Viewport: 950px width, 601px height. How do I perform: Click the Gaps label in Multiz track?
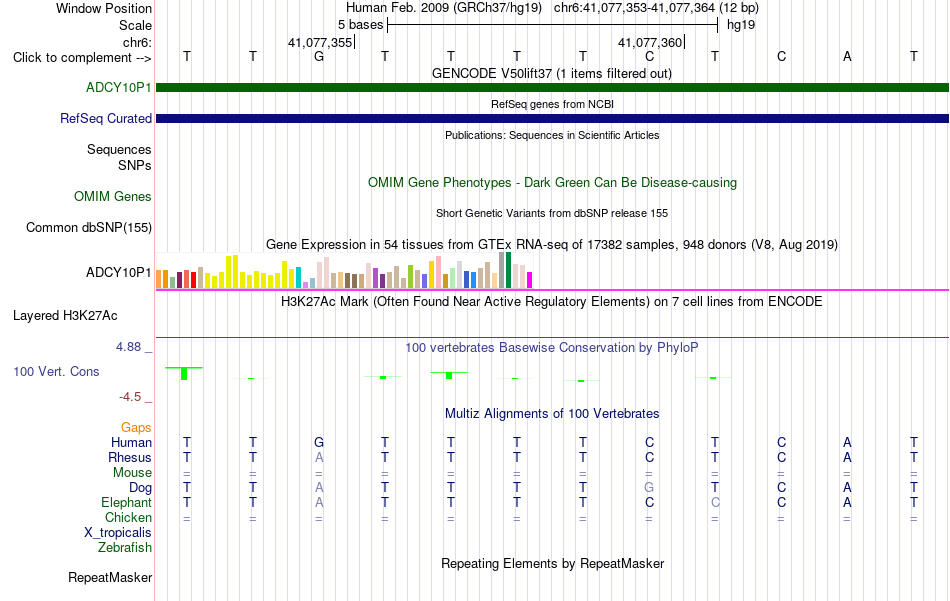point(136,428)
